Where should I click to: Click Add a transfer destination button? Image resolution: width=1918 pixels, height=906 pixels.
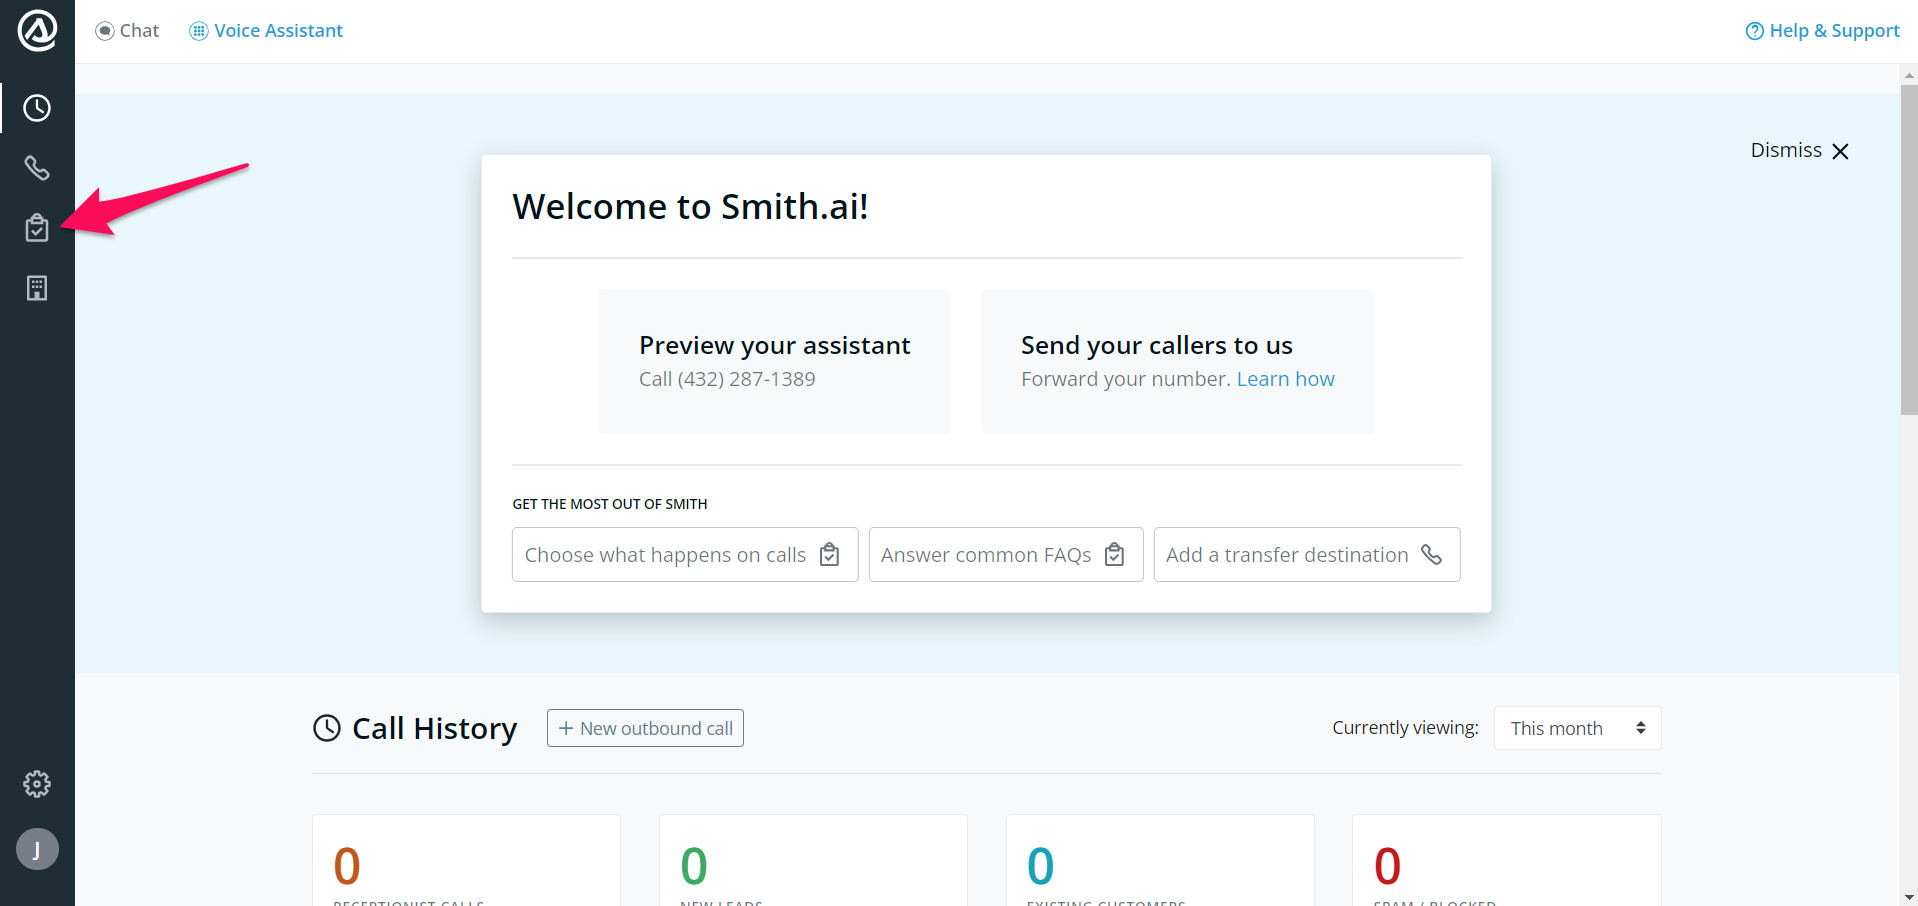pos(1307,554)
